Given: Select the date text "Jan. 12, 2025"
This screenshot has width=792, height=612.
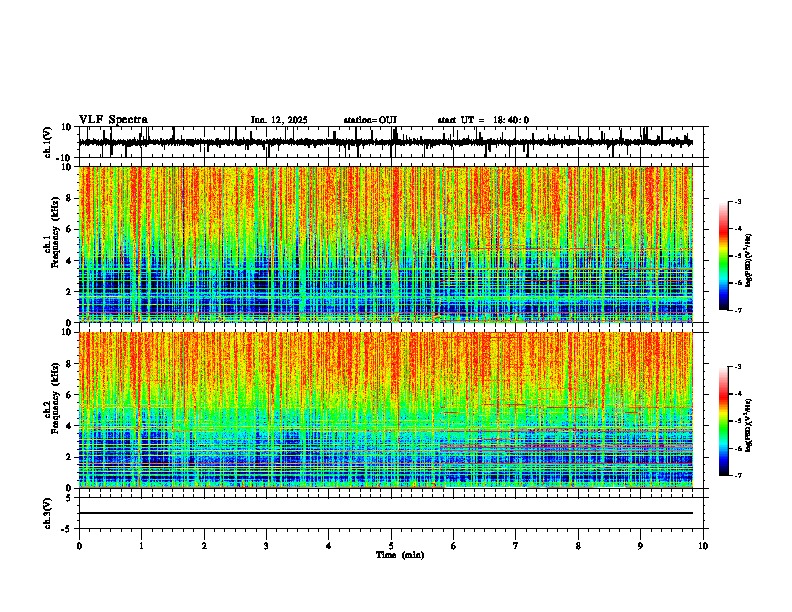Looking at the screenshot, I should tap(279, 120).
